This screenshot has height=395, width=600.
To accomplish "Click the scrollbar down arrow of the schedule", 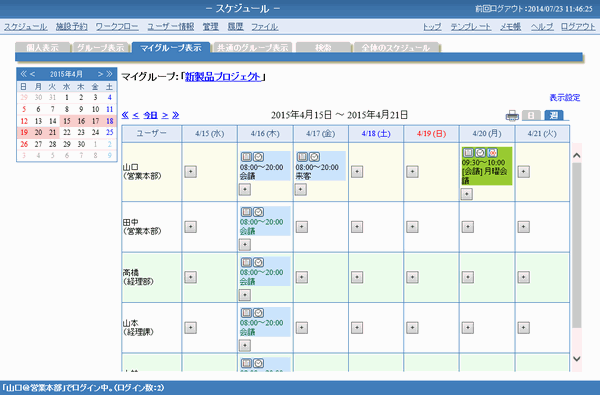I will tap(577, 359).
